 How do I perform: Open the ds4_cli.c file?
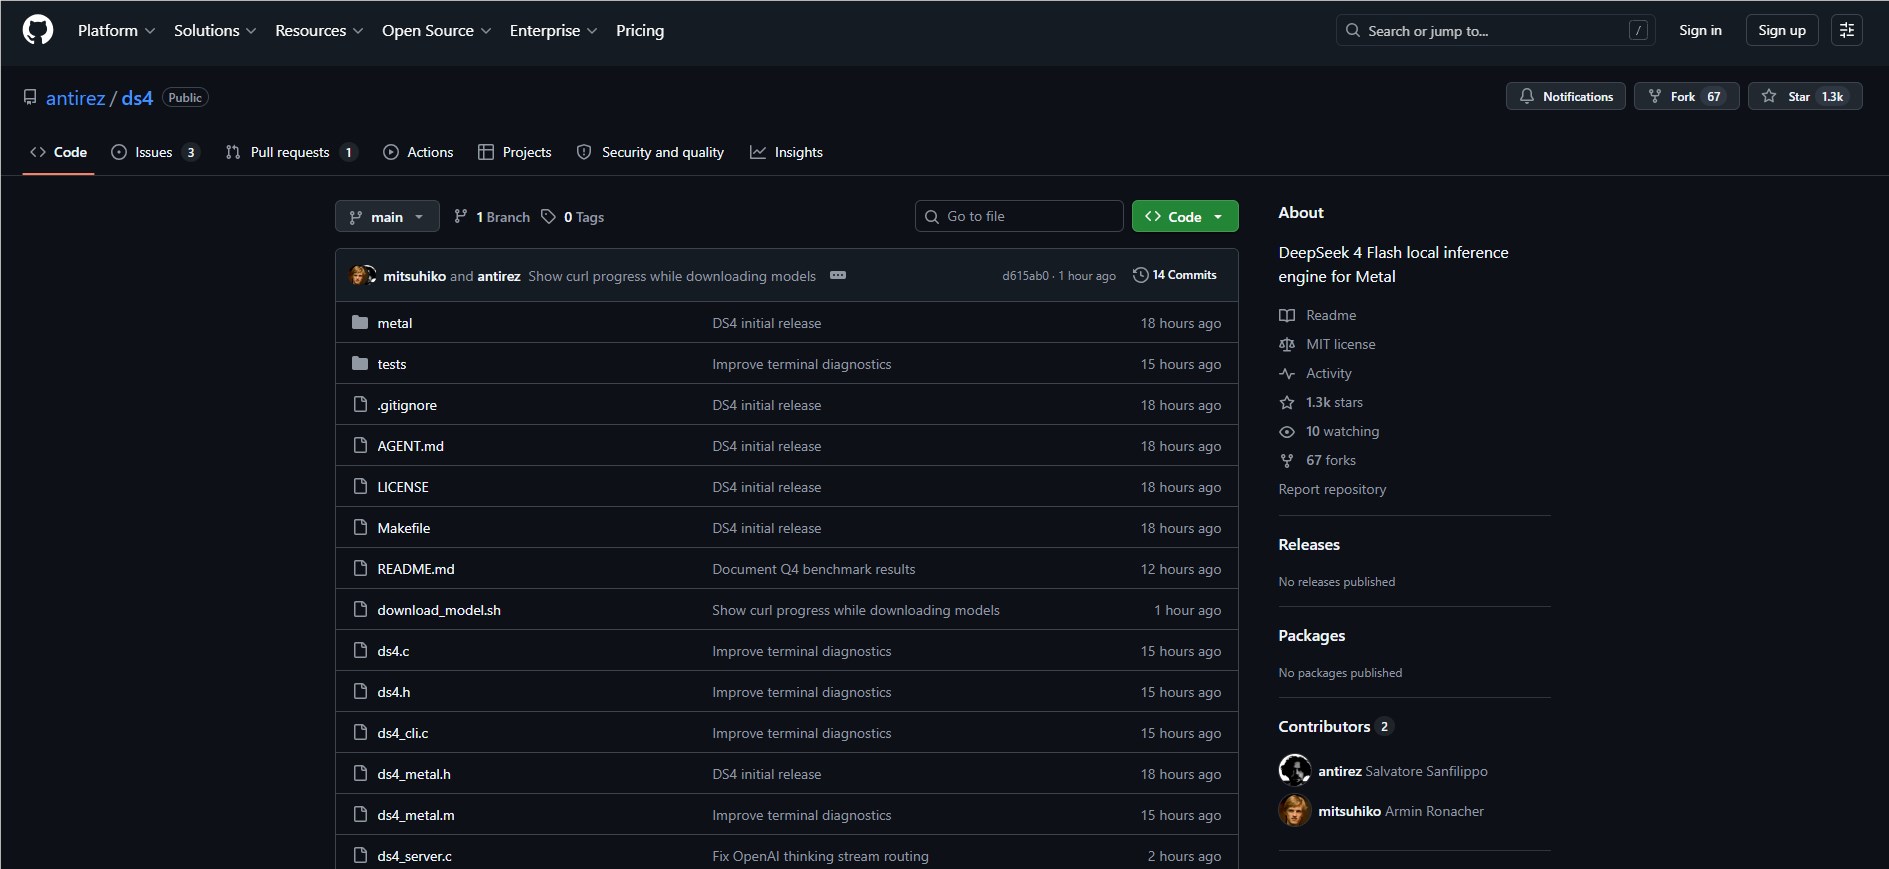(x=403, y=733)
